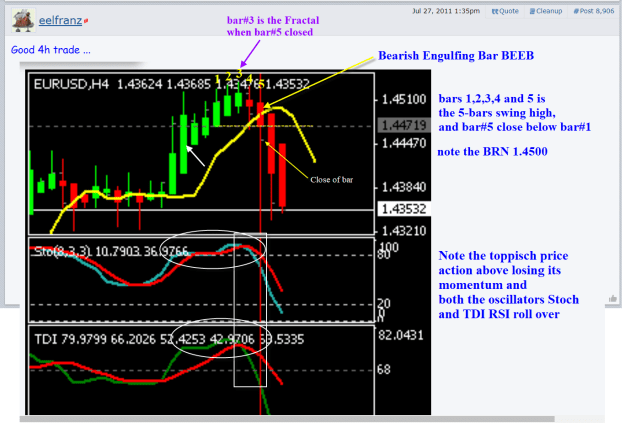Click the post timestamp Jul 27, 2011 1:35pm
Image resolution: width=625 pixels, height=427 pixels.
pyautogui.click(x=446, y=11)
